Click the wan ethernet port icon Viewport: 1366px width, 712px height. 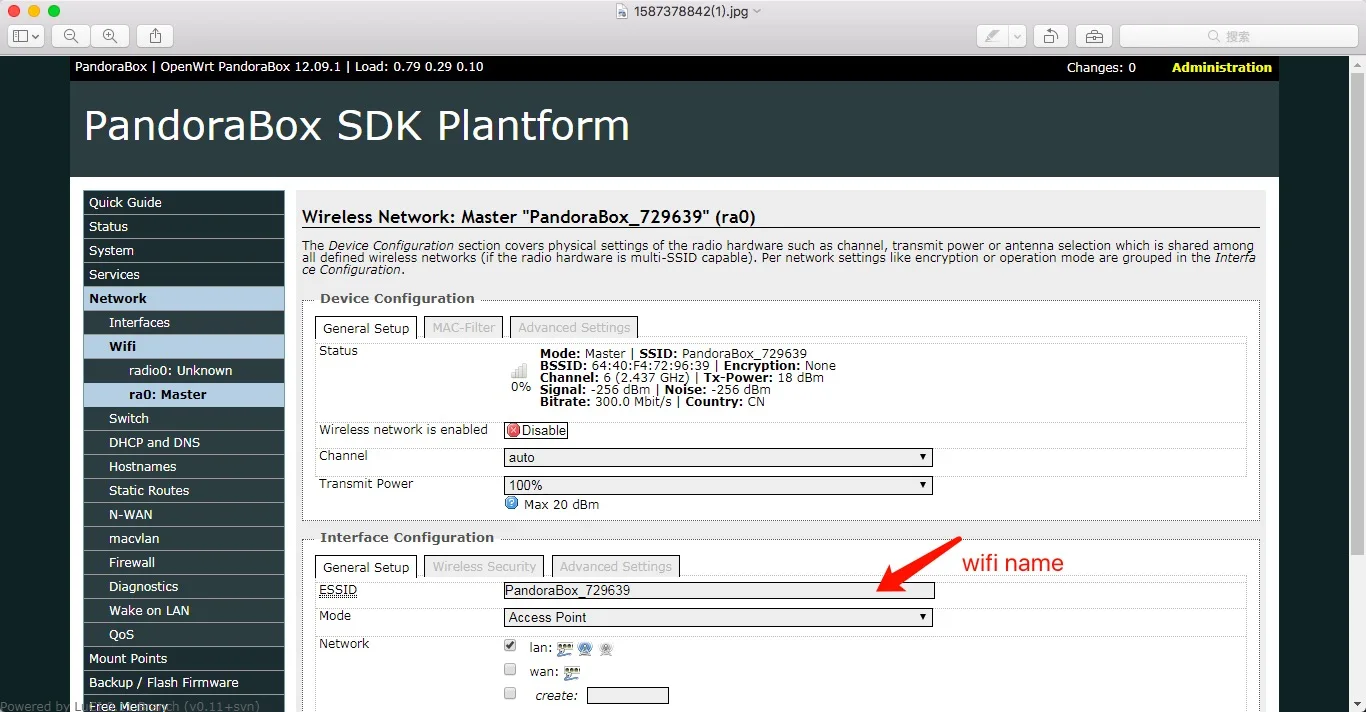tap(572, 672)
